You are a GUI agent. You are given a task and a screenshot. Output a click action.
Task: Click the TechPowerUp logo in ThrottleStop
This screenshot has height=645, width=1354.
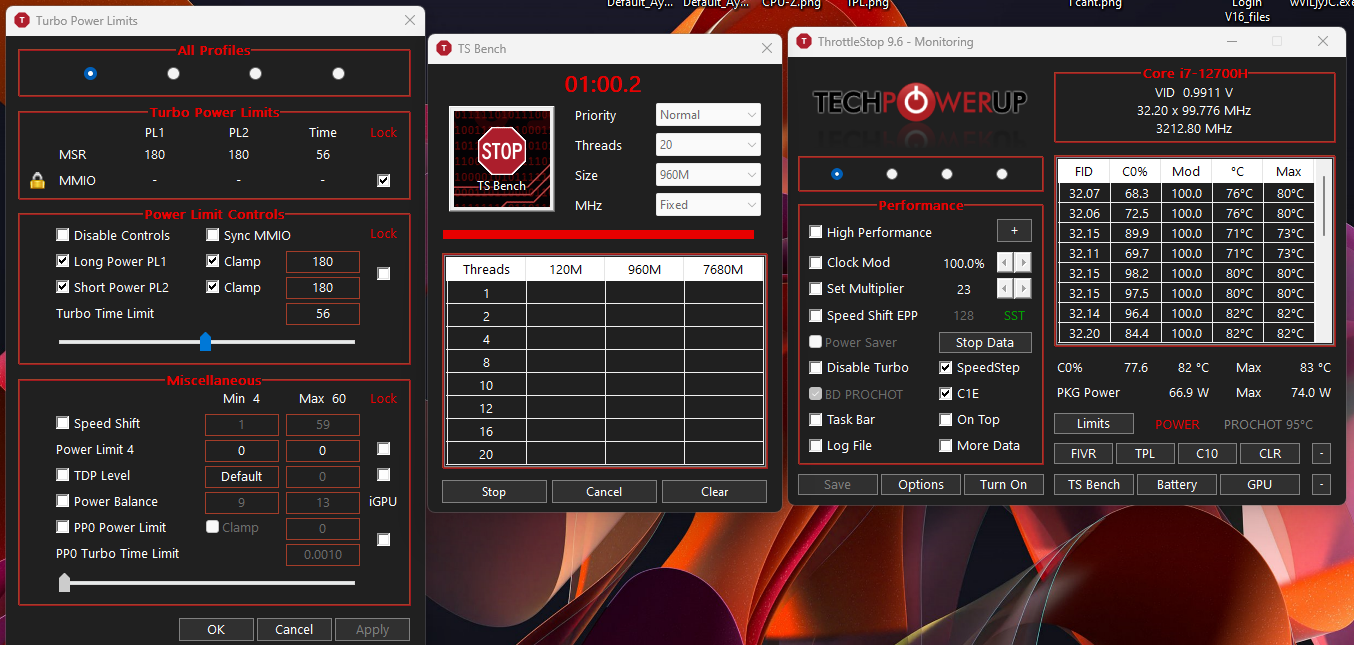point(919,102)
